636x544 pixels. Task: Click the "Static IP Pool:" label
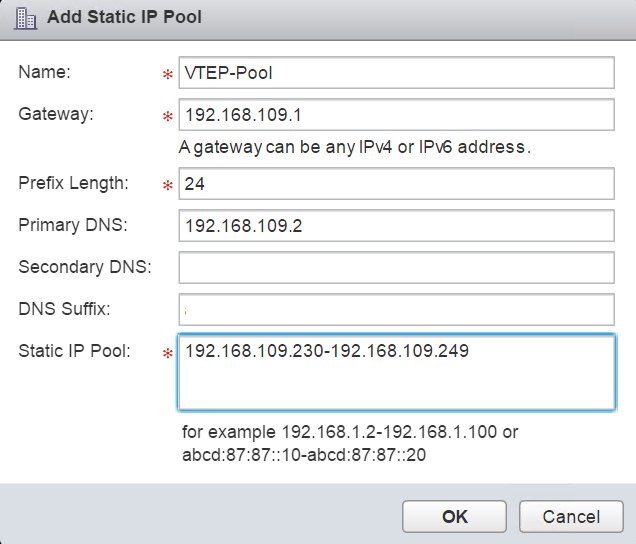click(74, 351)
